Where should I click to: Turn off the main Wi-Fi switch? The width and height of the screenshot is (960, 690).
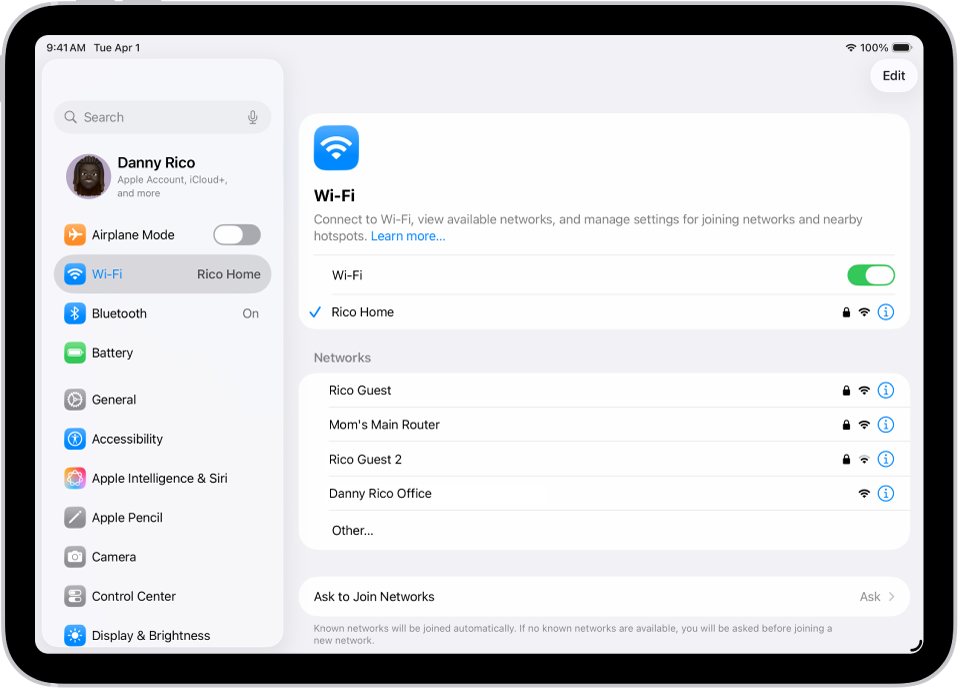tap(871, 276)
